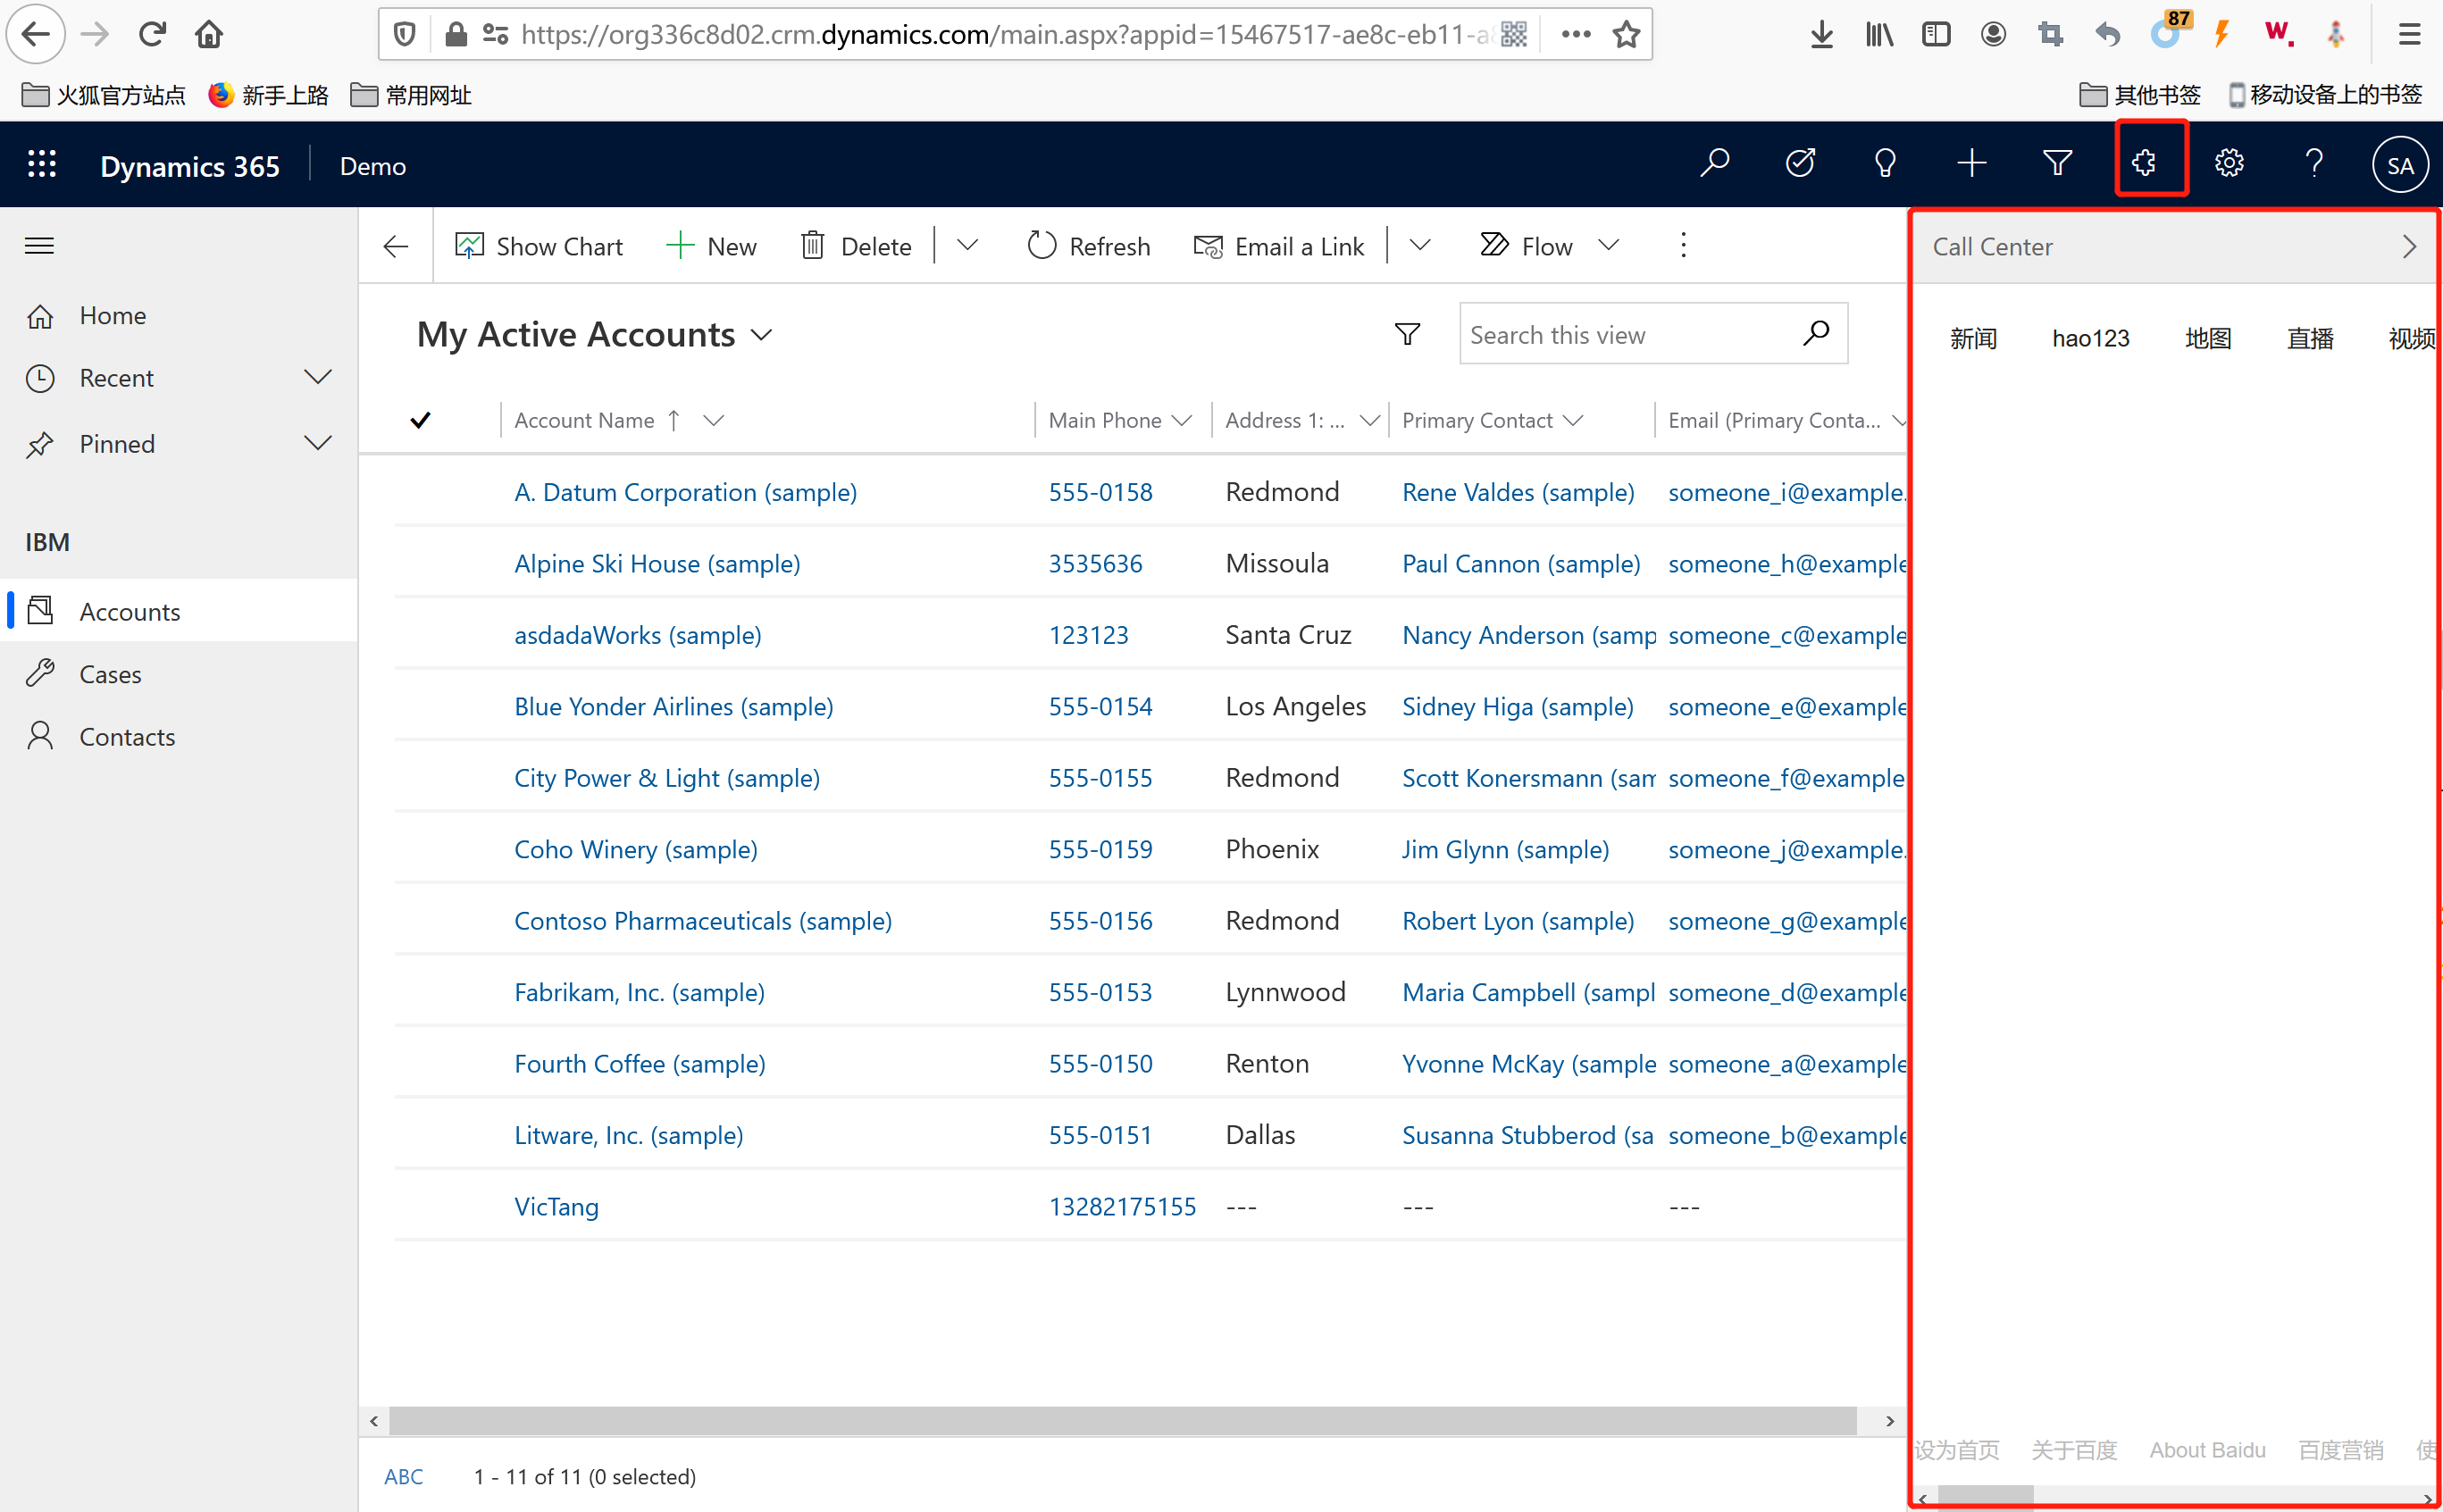Open the more commands ellipsis menu
Viewport: 2443px width, 1512px height.
(x=1683, y=245)
